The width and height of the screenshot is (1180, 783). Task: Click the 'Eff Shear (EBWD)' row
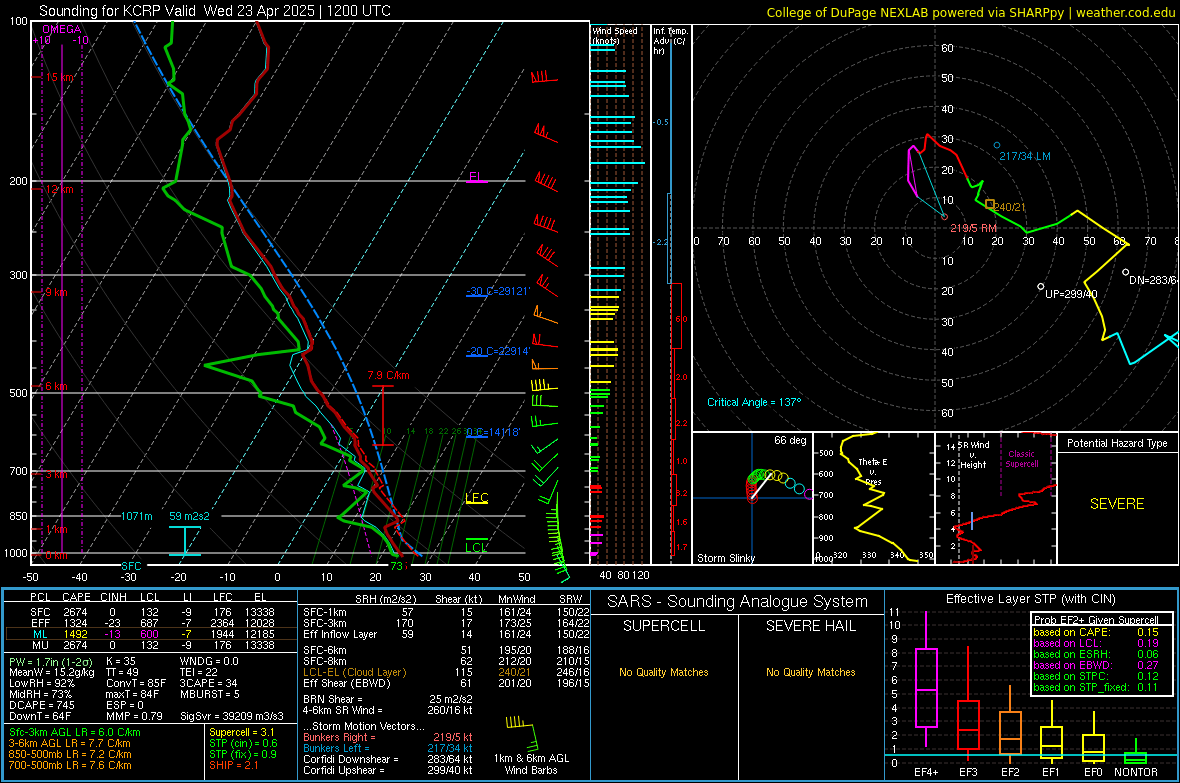[446, 683]
